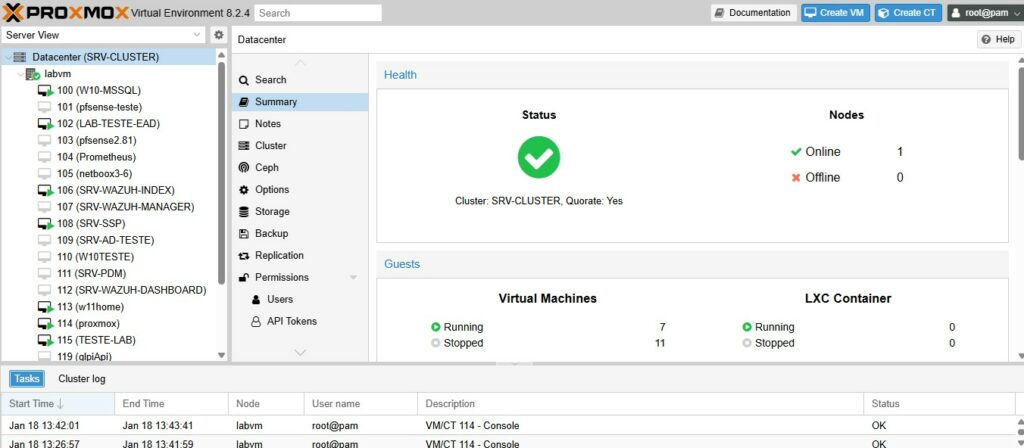This screenshot has width=1024, height=448.
Task: Click VM 114 (proxmox) monitor icon
Action: coord(45,323)
